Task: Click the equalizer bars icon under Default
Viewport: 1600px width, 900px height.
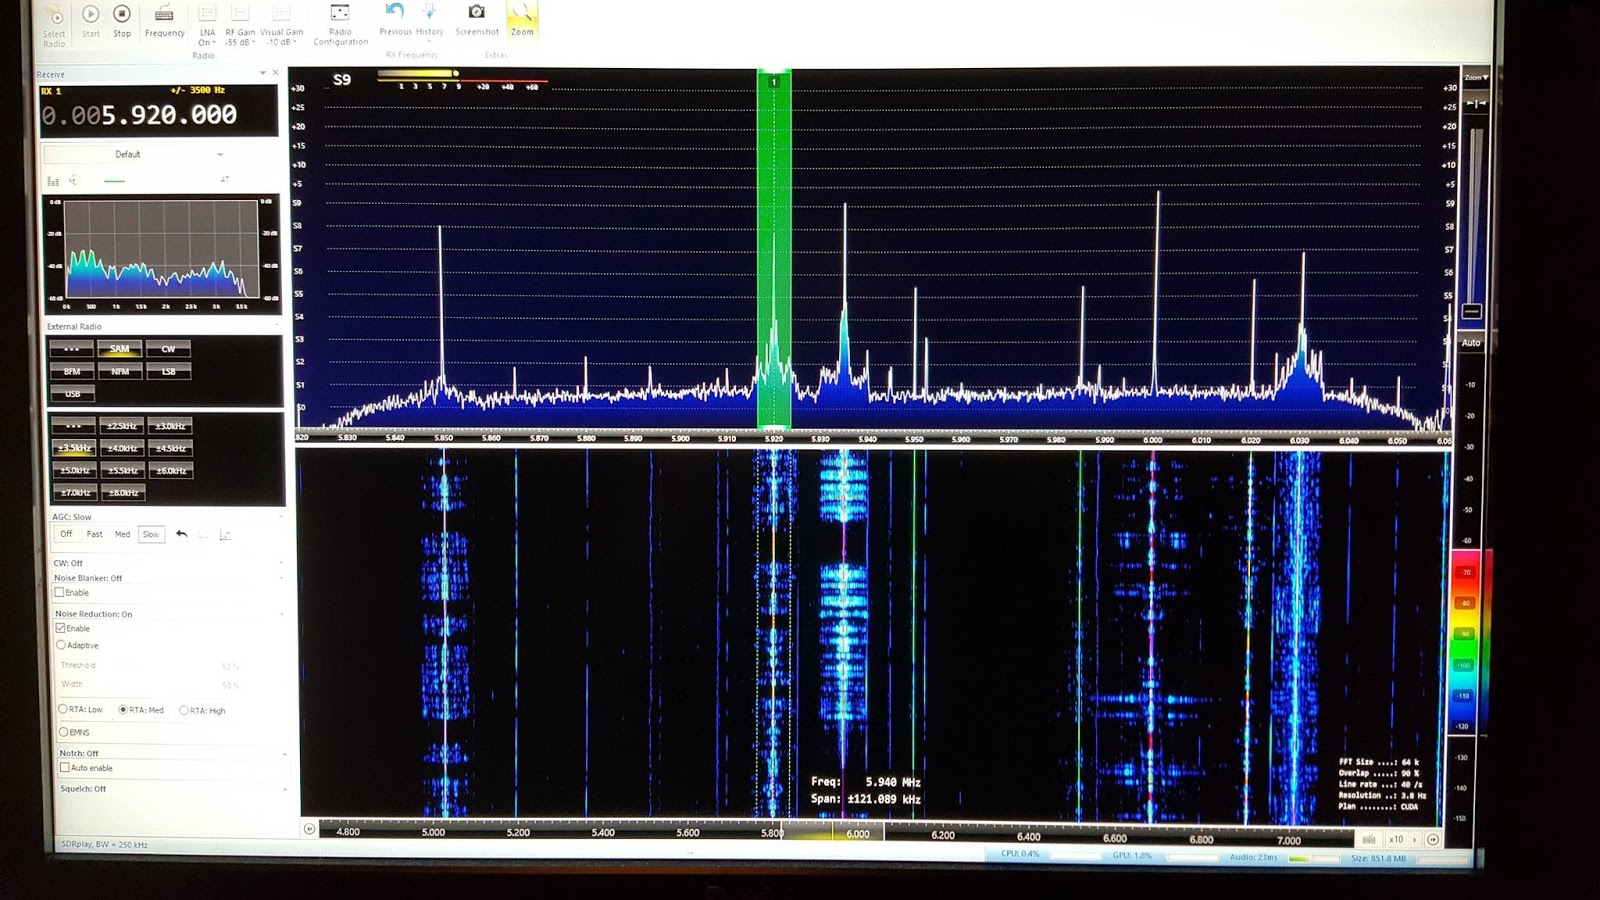Action: tap(53, 181)
